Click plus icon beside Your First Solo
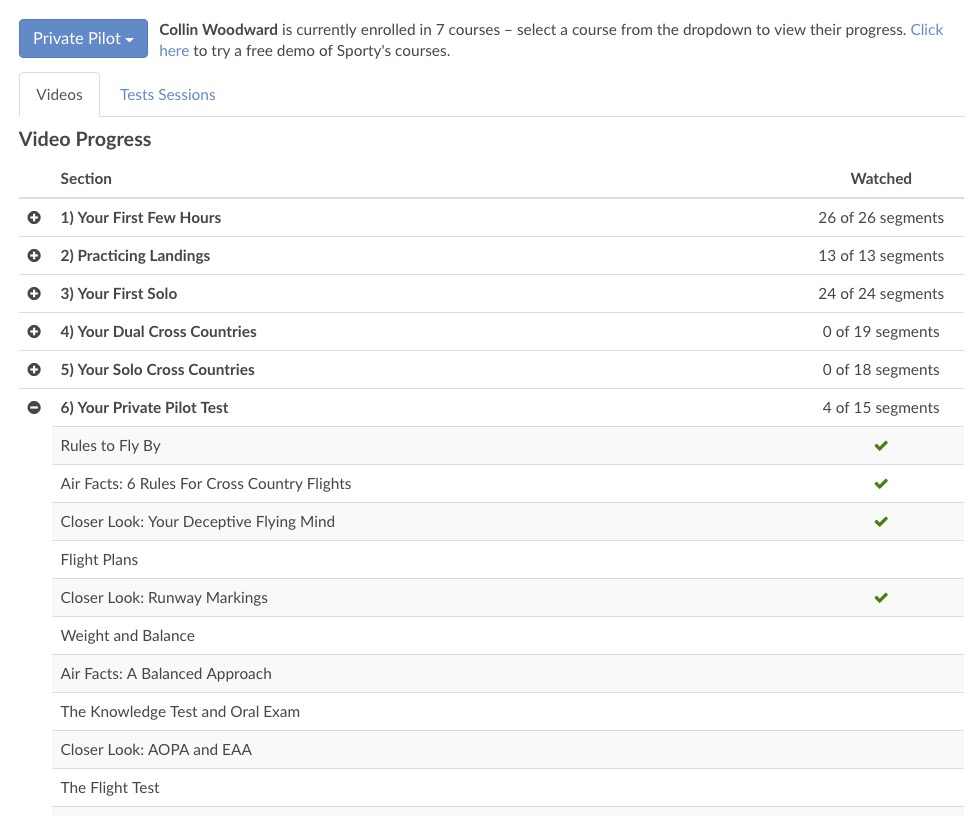The width and height of the screenshot is (980, 816). coord(34,294)
